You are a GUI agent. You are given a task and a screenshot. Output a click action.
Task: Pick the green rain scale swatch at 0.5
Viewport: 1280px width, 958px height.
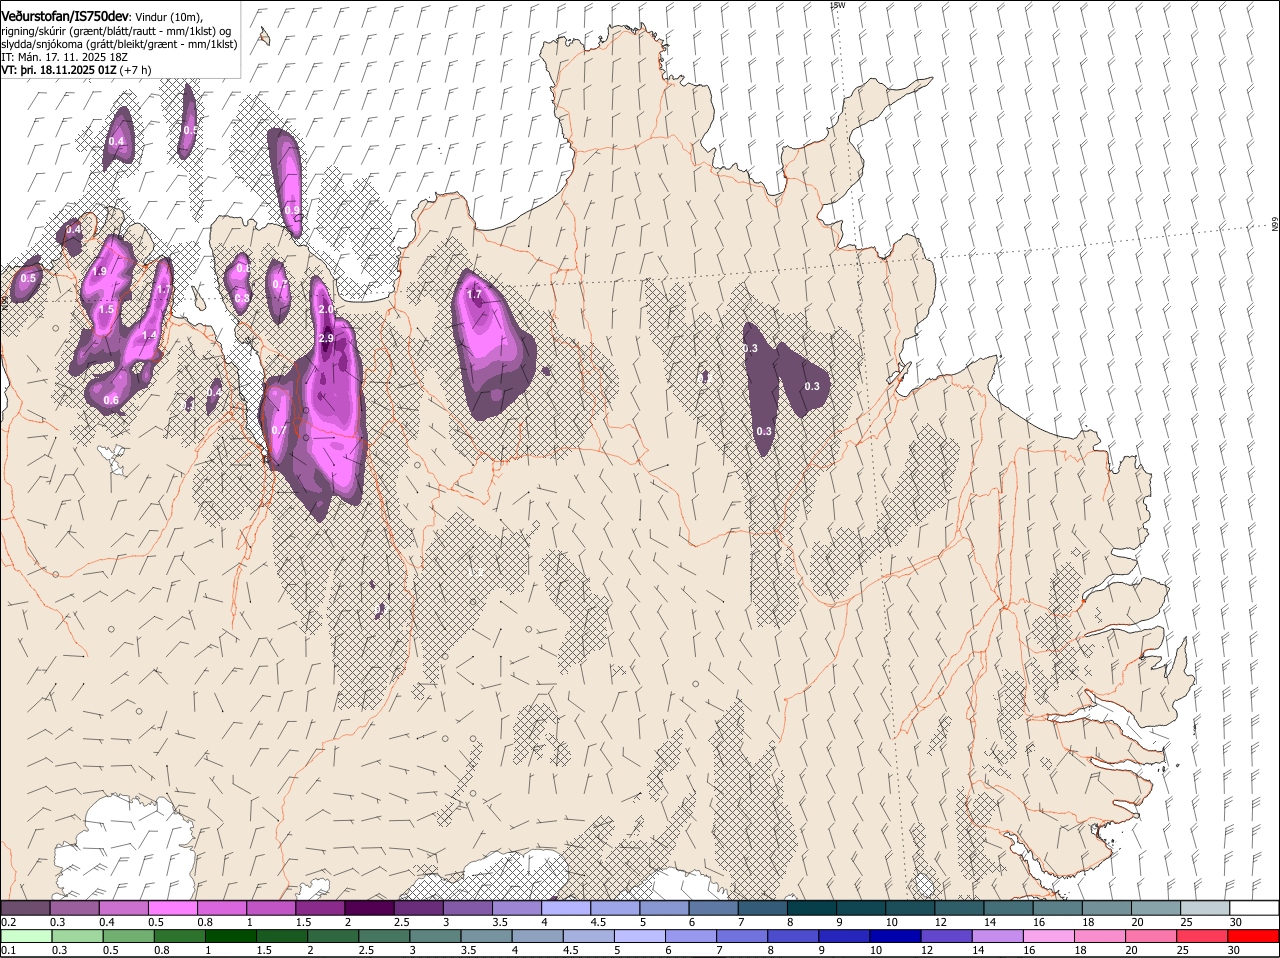128,936
